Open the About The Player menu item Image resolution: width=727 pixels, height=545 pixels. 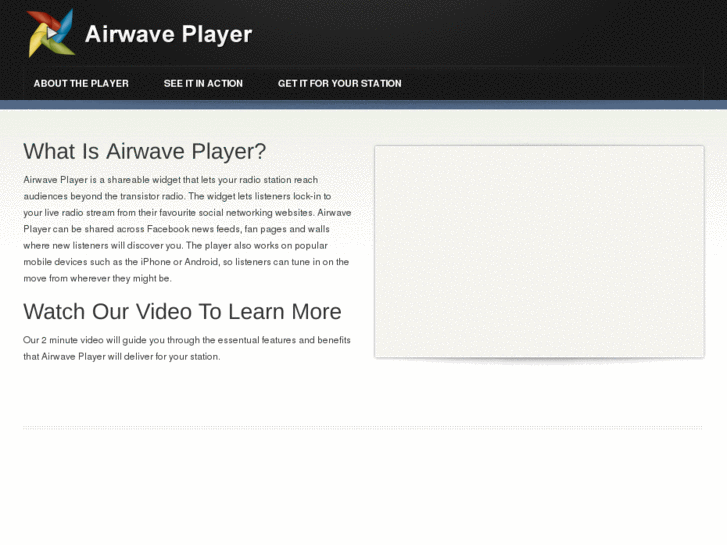click(81, 83)
